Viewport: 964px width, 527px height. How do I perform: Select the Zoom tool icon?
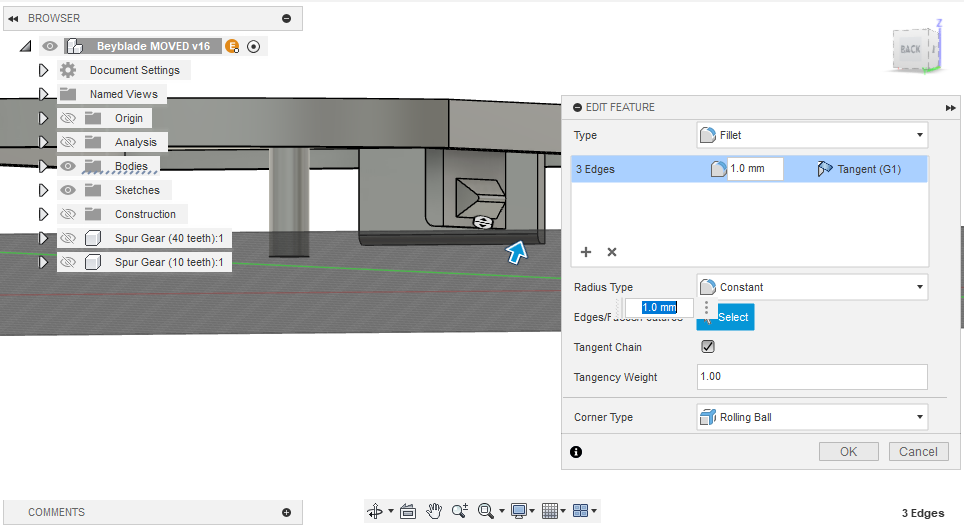click(460, 511)
